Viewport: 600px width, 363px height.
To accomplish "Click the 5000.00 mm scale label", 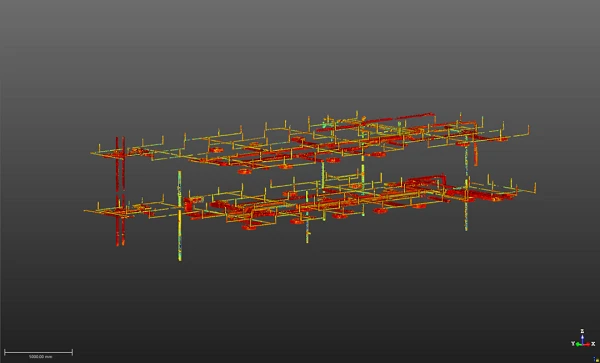I will point(41,357).
